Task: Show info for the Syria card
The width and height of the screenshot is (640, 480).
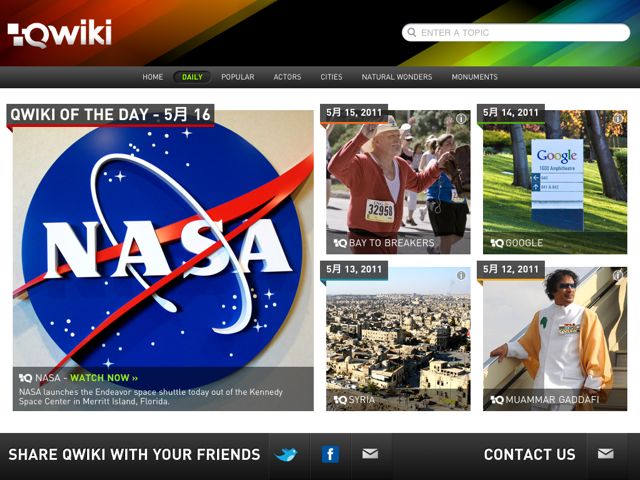Action: pyautogui.click(x=461, y=276)
